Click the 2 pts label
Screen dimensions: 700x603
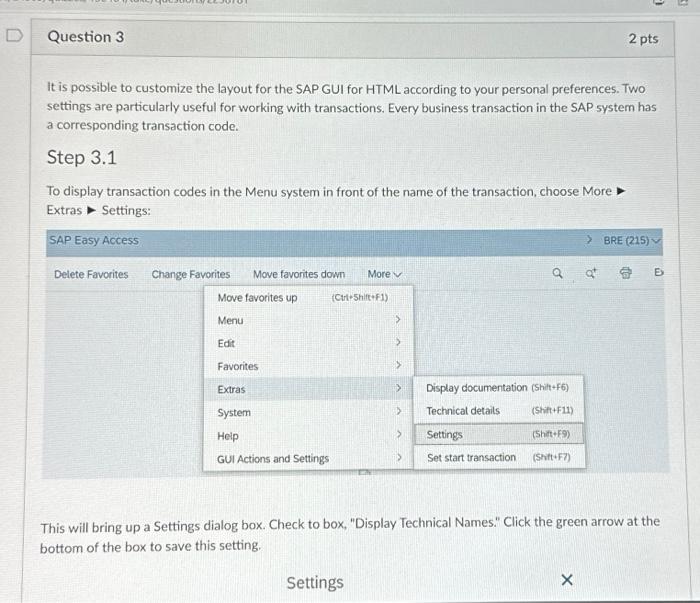(x=643, y=39)
